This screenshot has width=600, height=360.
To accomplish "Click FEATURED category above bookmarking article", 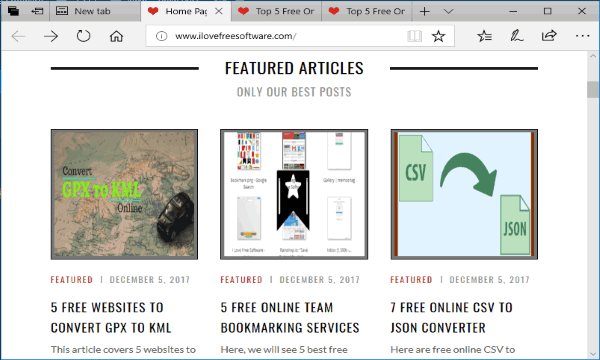I will [241, 280].
